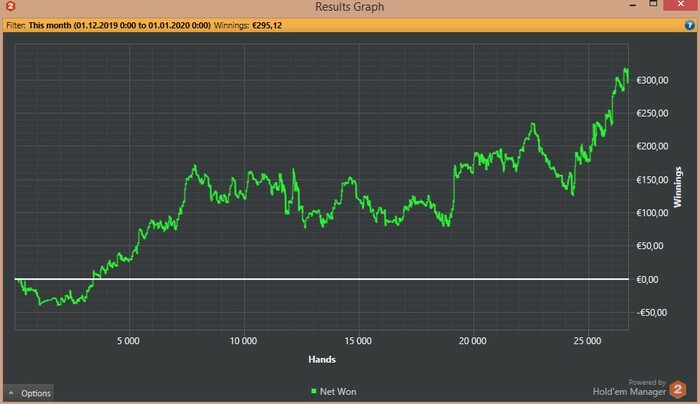Click the €0,00 axis value
Screen dimensions: 700x404
click(x=647, y=279)
